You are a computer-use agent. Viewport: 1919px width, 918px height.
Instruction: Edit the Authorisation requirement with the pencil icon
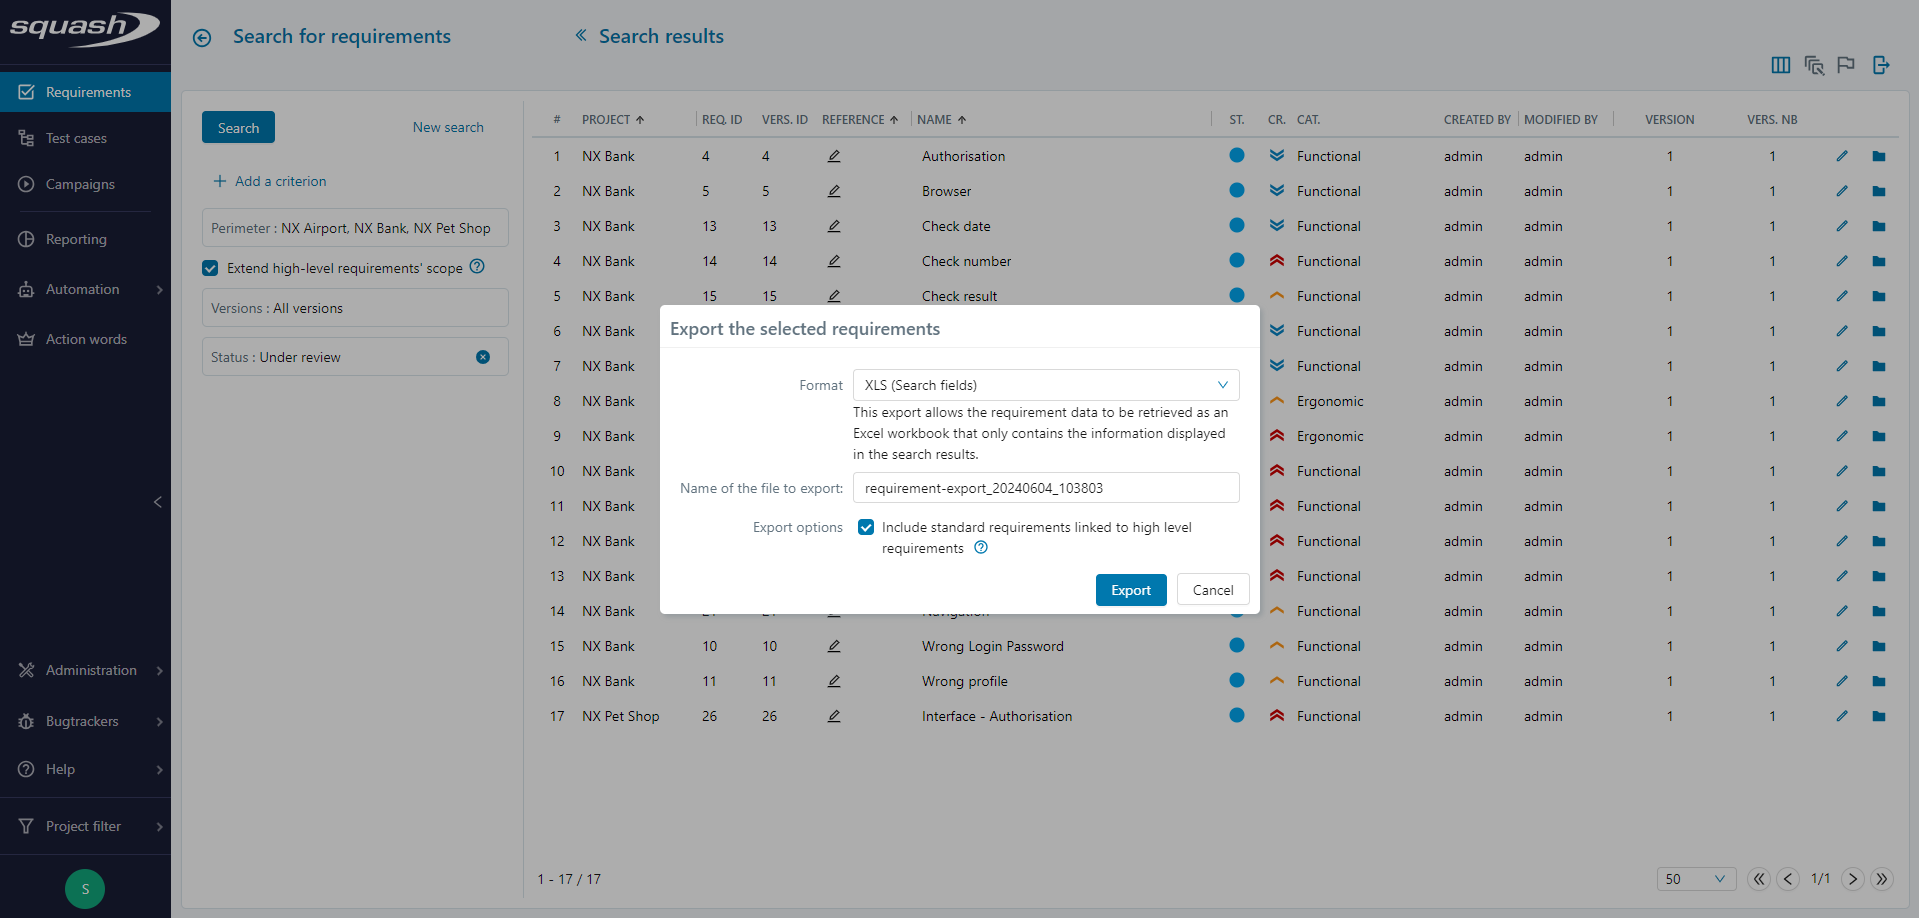(x=1841, y=156)
